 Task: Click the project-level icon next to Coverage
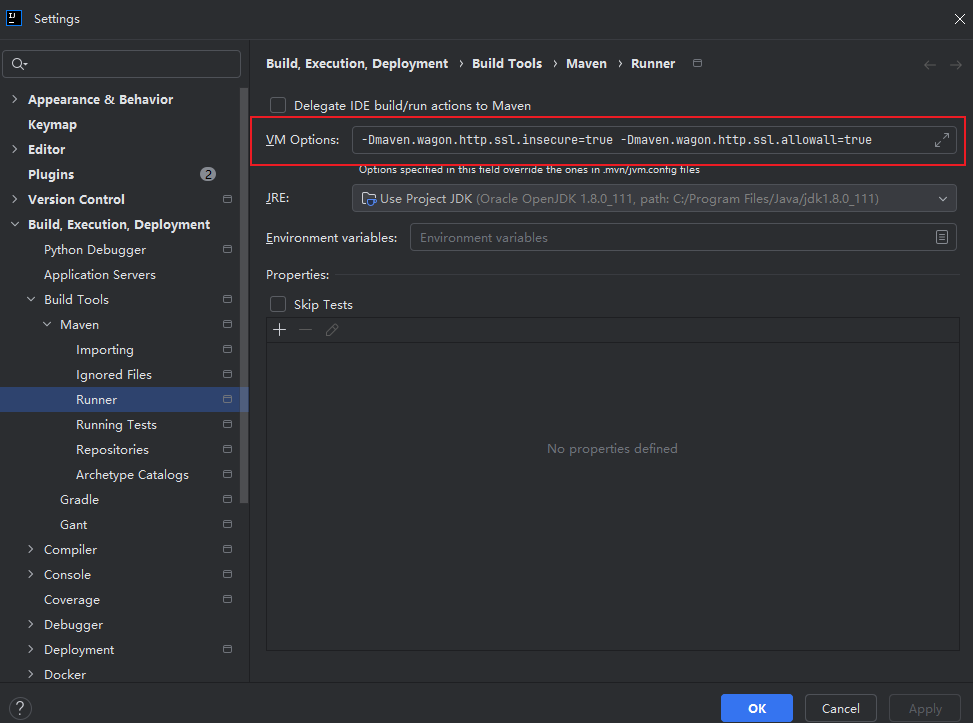click(x=227, y=600)
